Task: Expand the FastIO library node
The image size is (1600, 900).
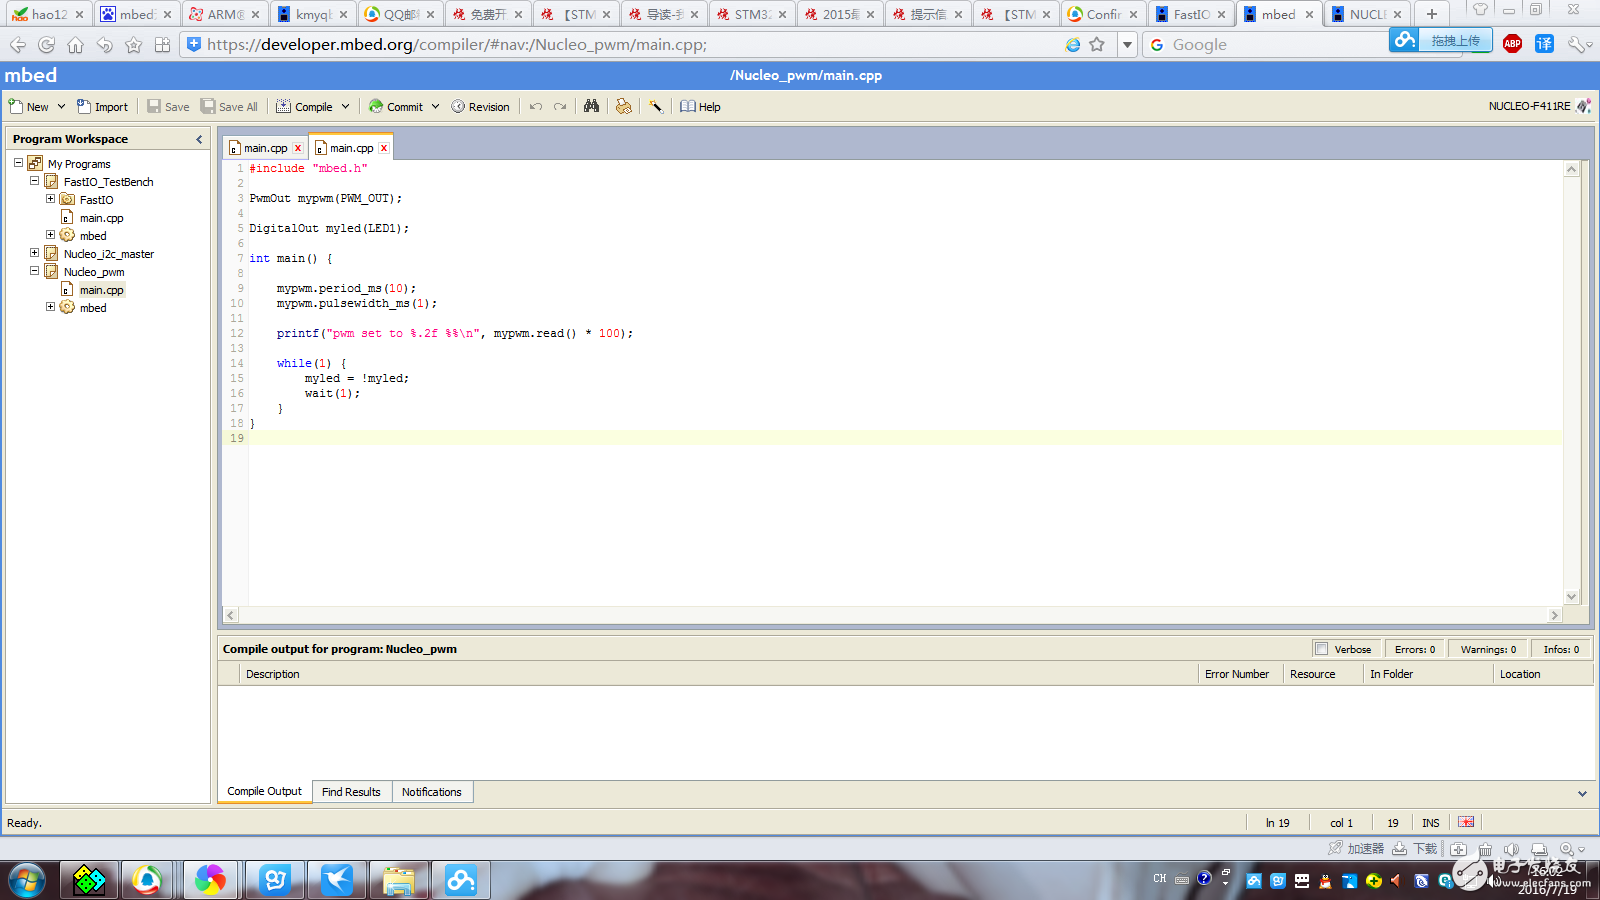Action: pos(50,199)
